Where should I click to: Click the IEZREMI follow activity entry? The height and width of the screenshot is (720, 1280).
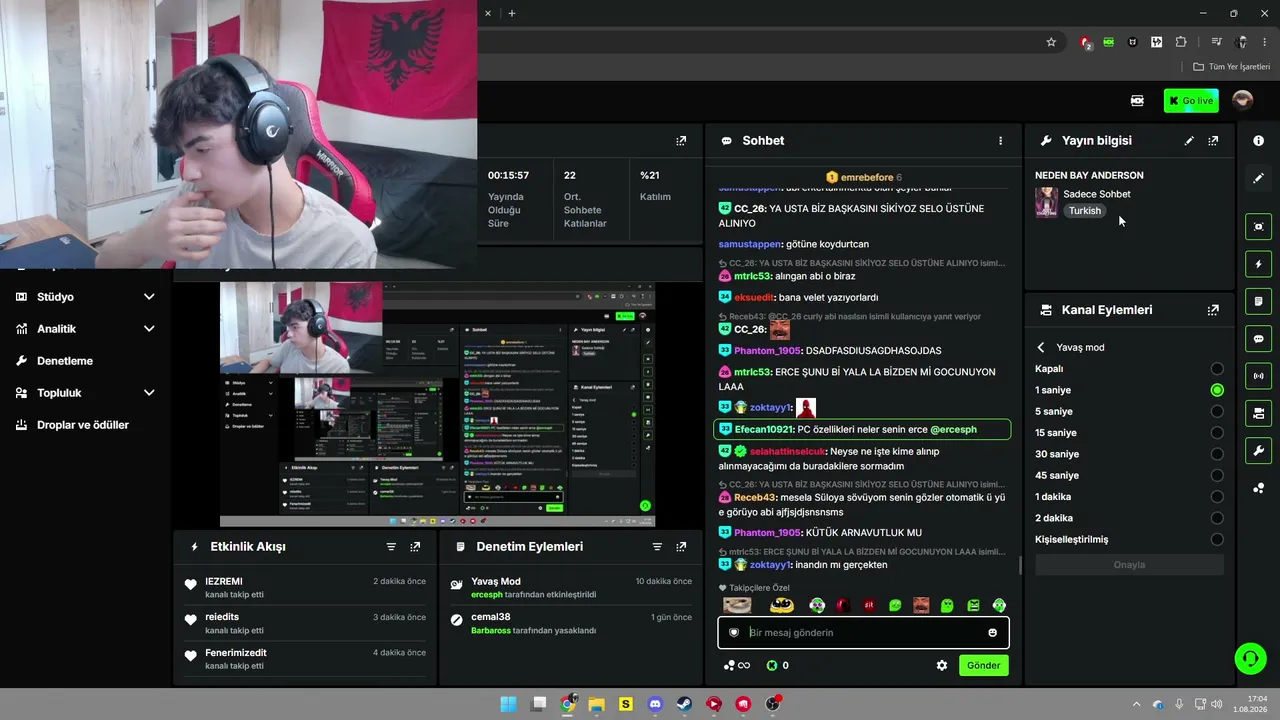click(306, 588)
